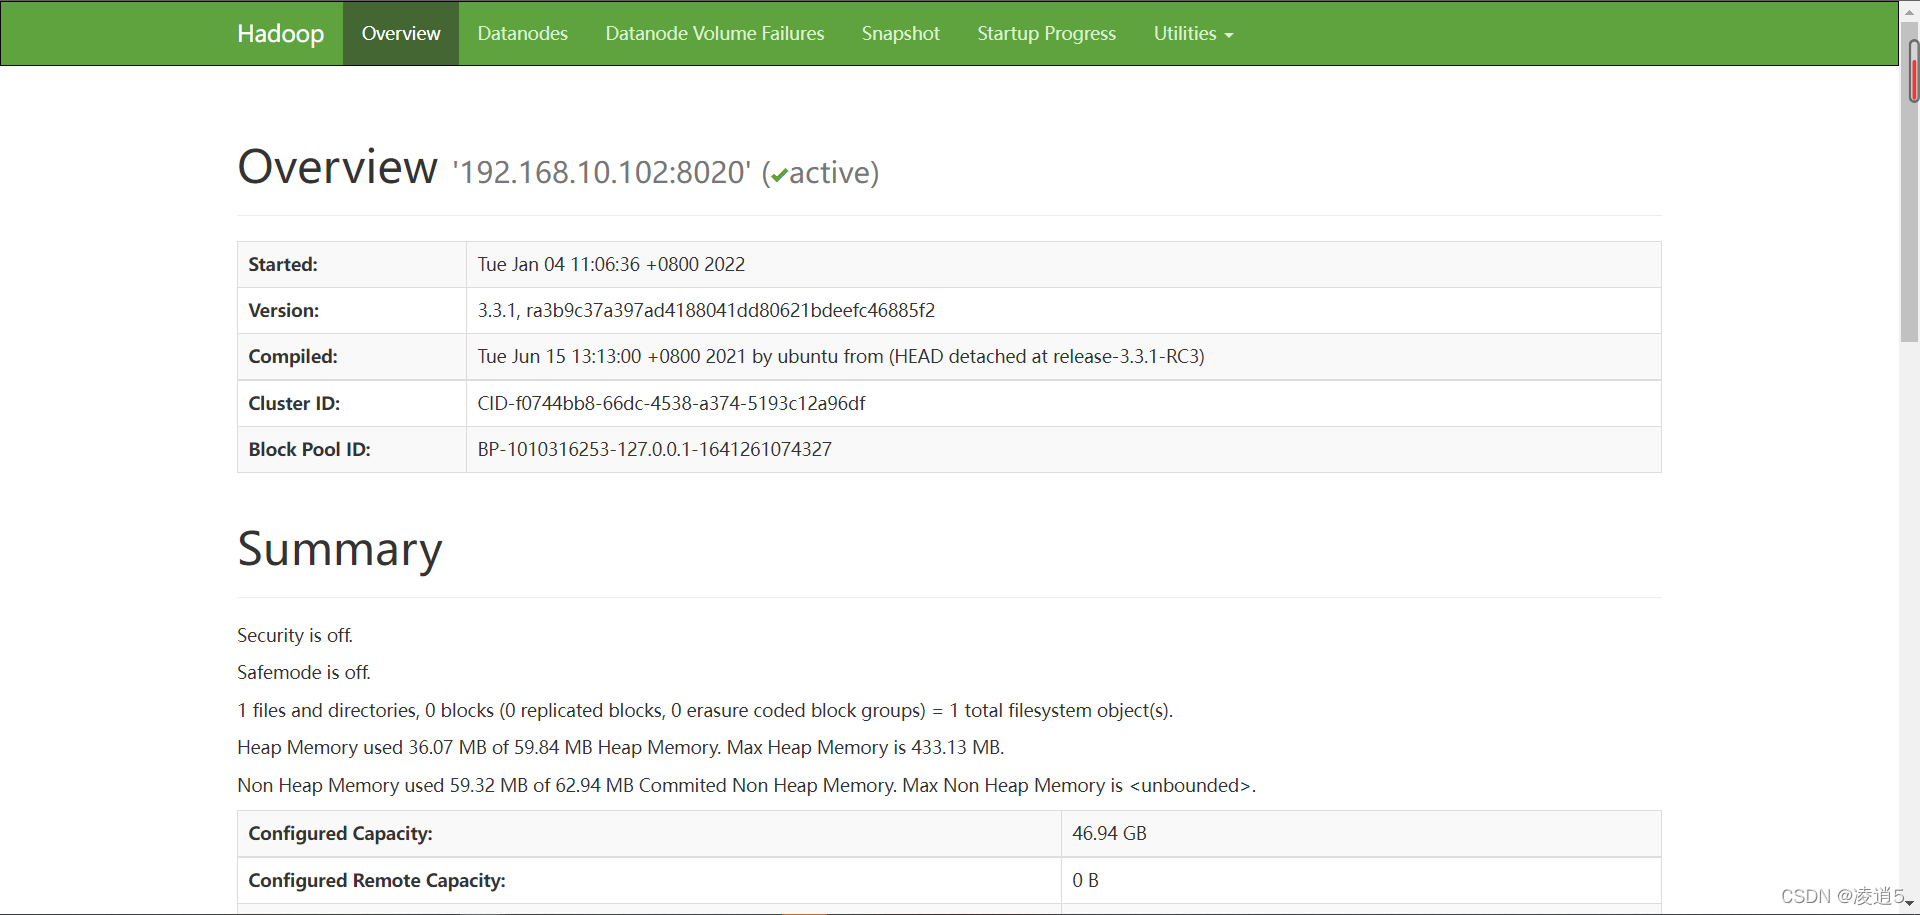Viewport: 1920px width, 915px height.
Task: Click the Overview page heading
Action: pyautogui.click(x=338, y=166)
